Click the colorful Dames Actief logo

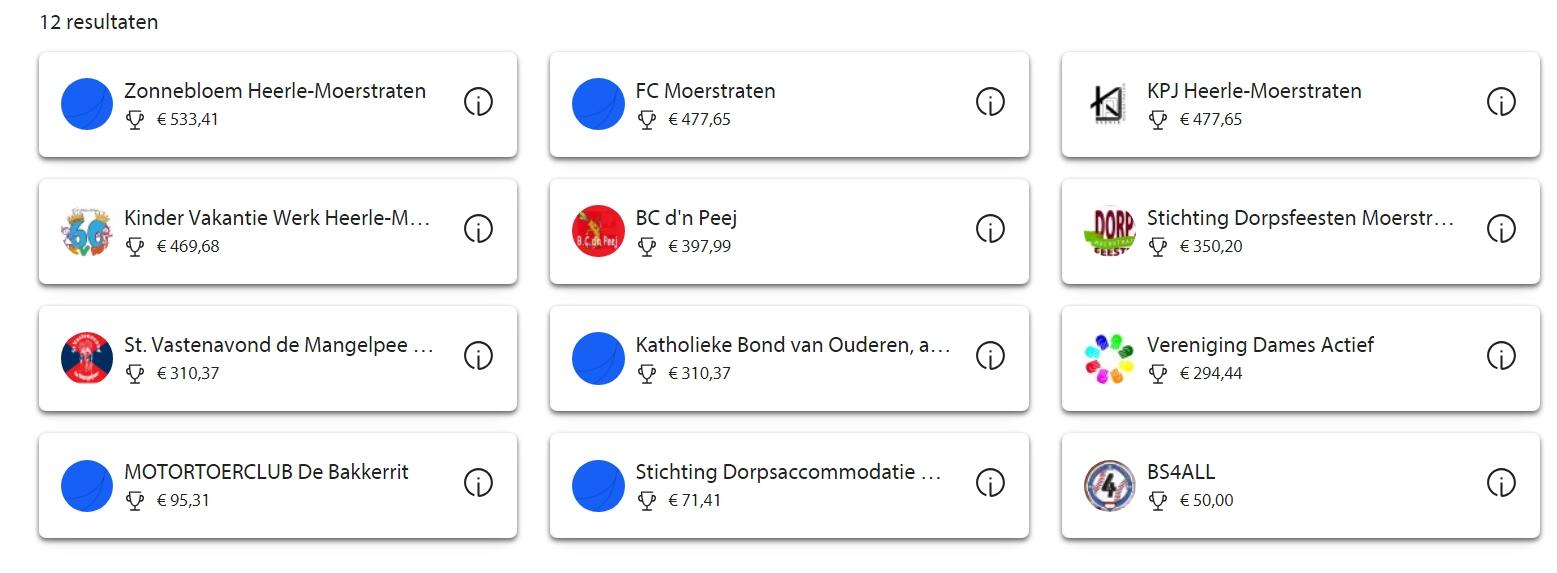pos(1109,358)
